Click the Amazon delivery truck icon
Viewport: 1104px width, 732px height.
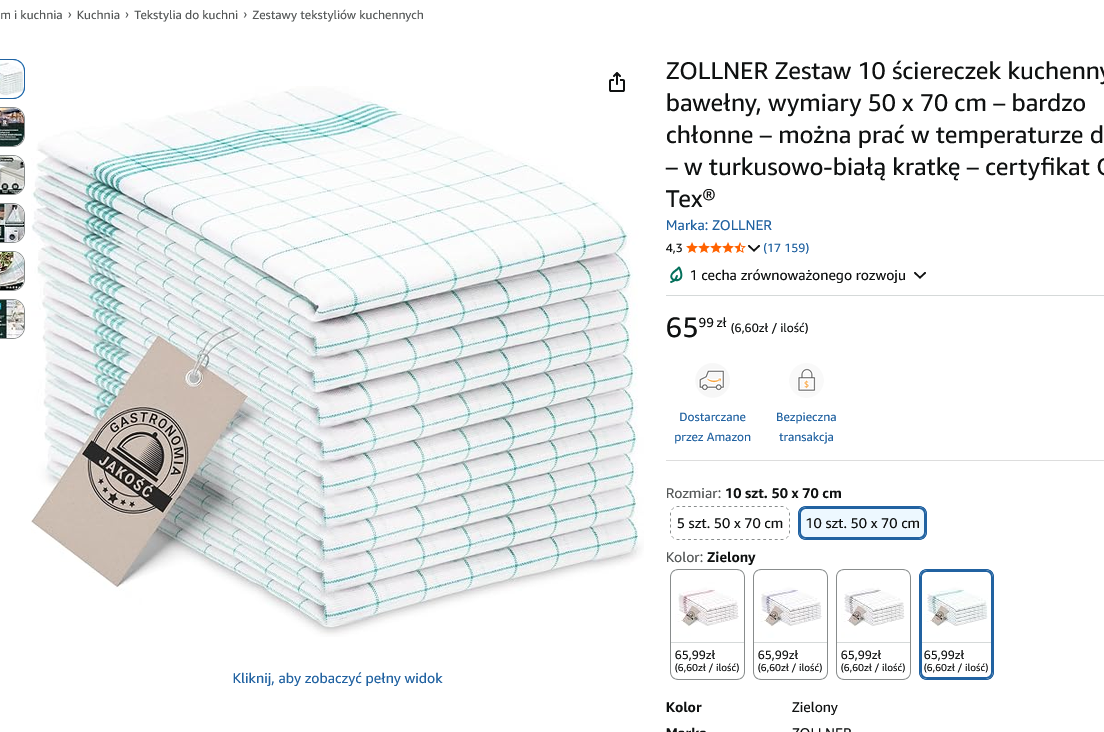click(711, 381)
